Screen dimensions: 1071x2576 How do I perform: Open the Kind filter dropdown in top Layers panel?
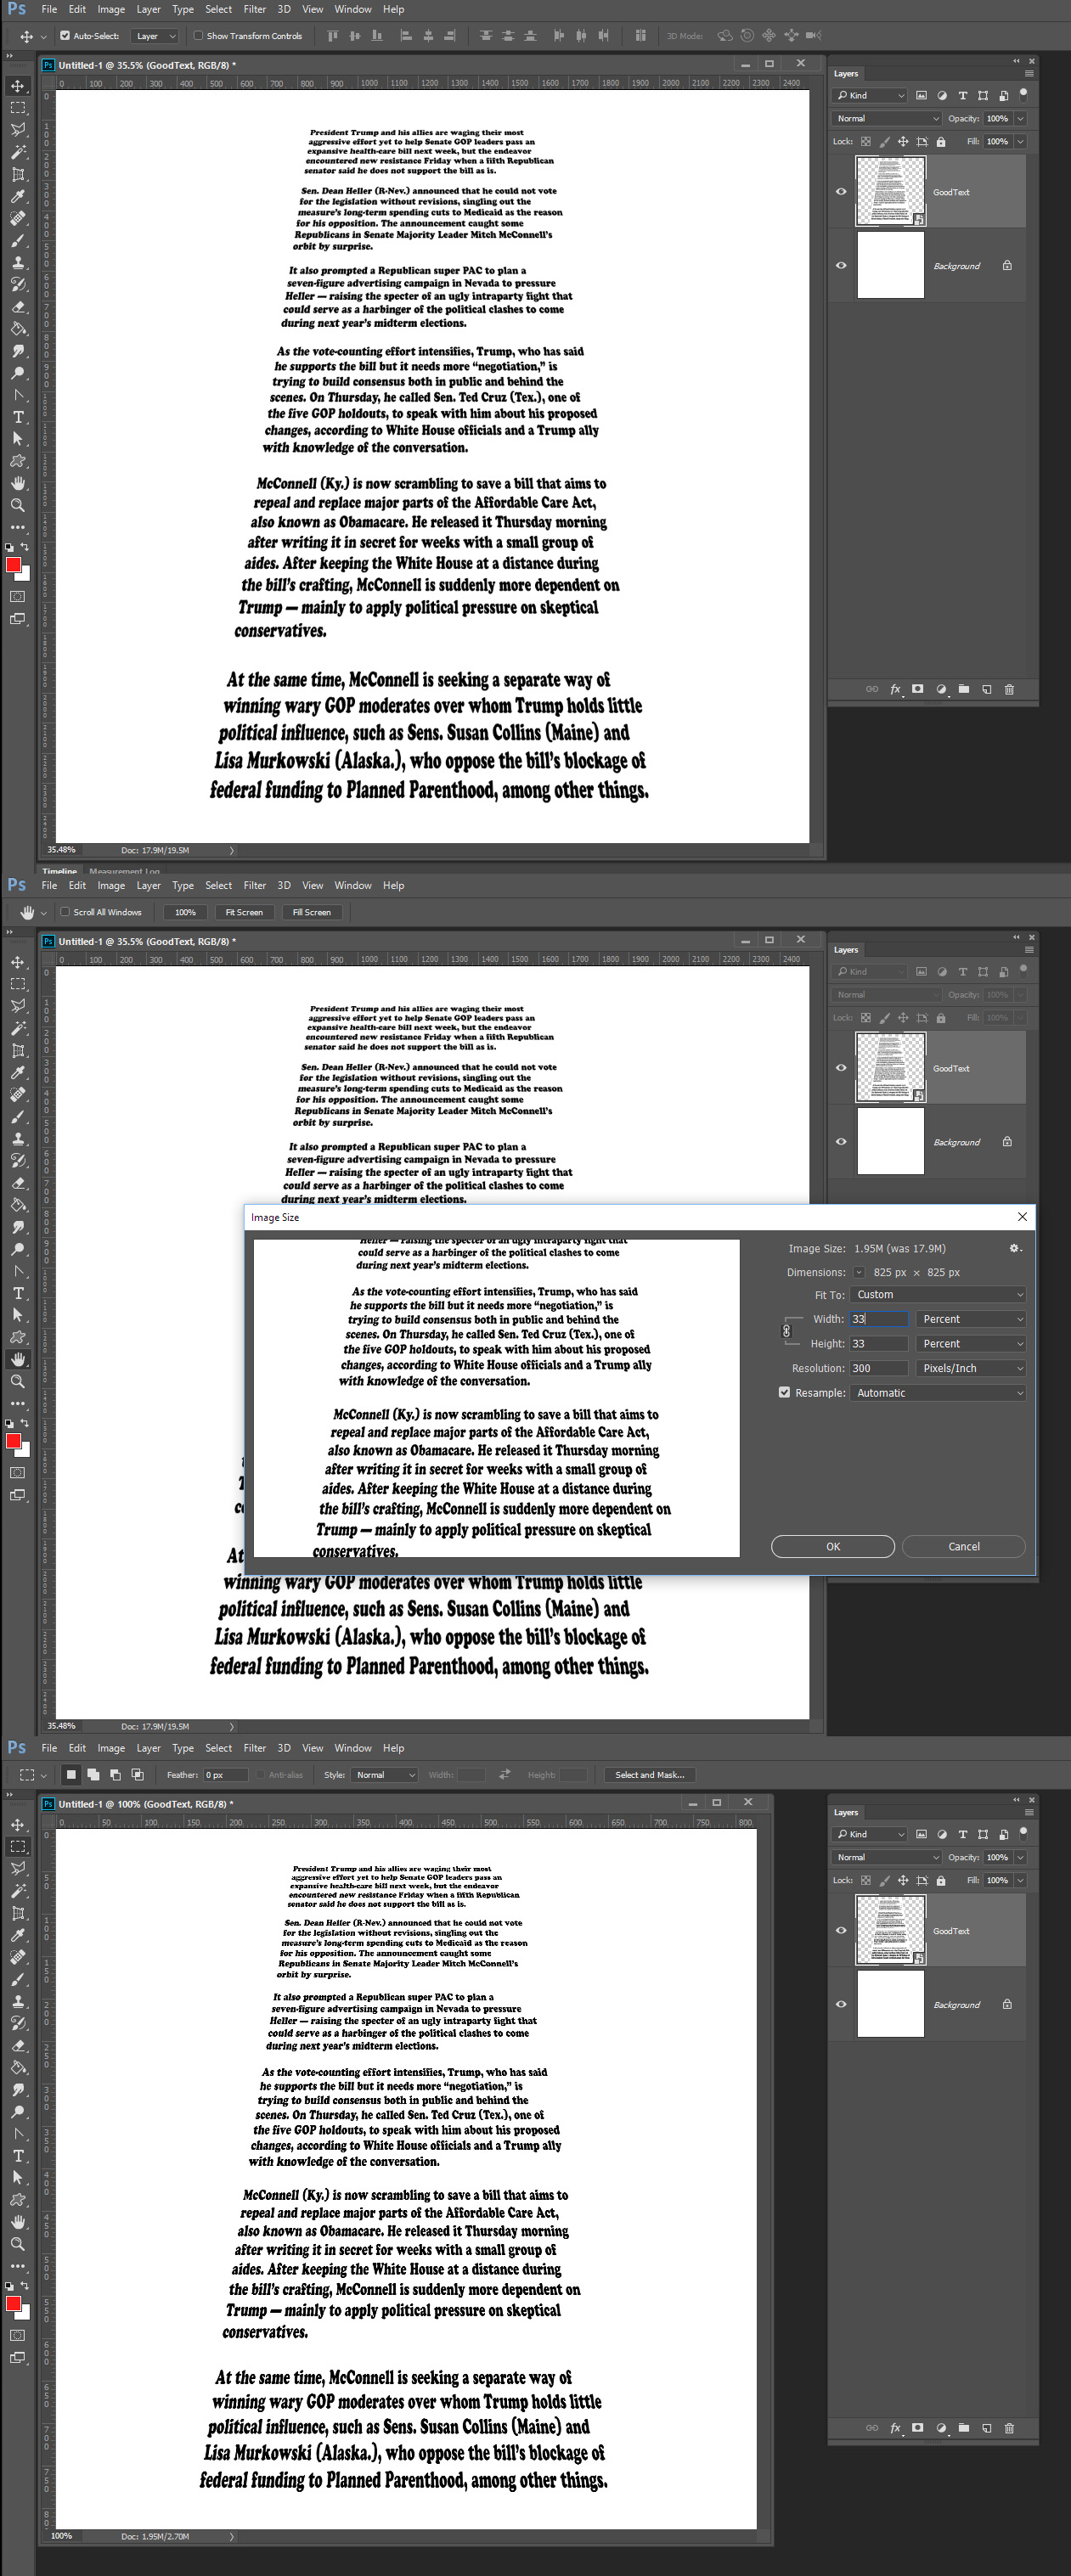870,95
